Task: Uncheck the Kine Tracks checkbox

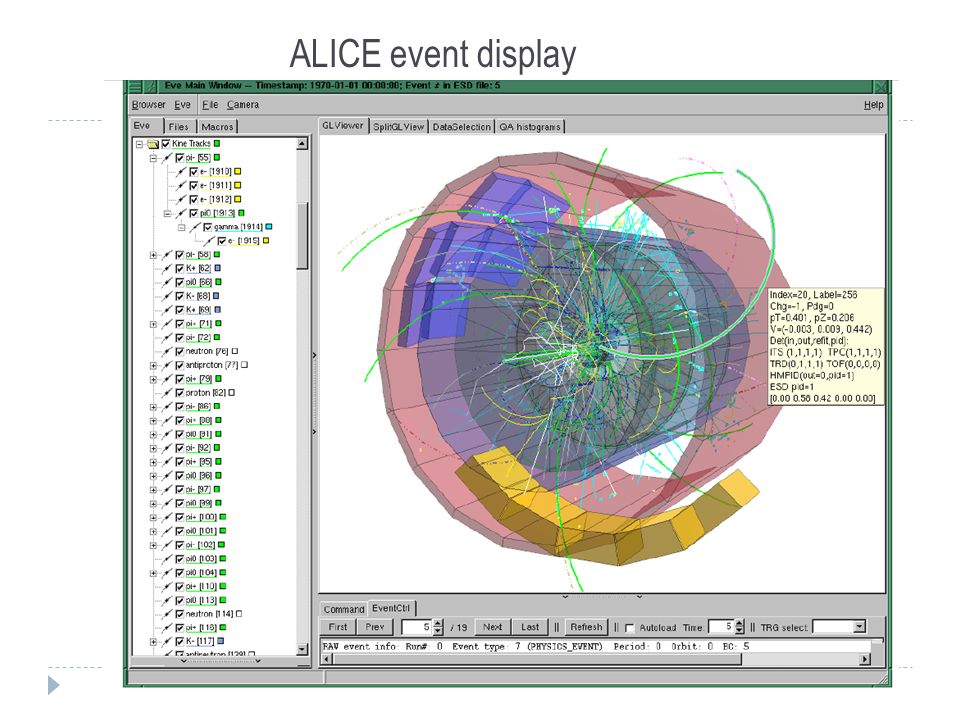Action: coord(165,144)
